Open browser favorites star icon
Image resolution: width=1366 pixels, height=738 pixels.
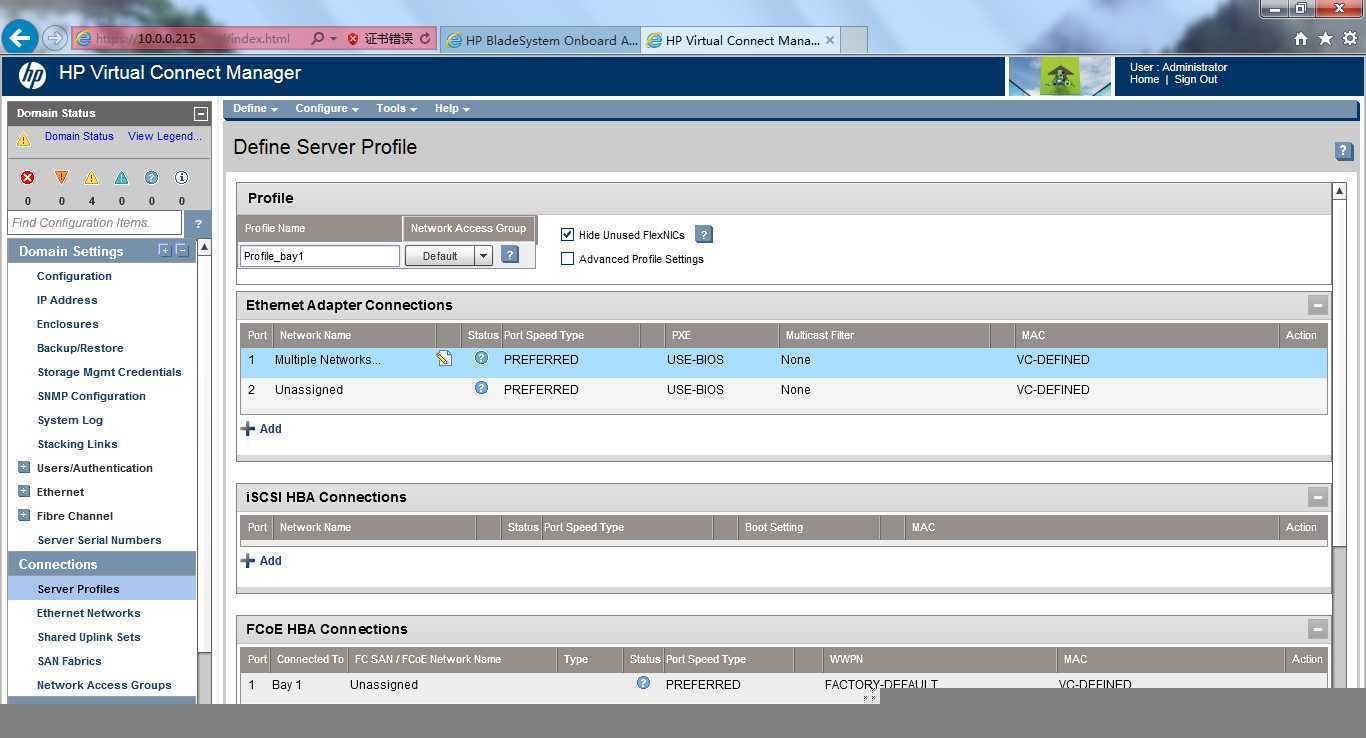pyautogui.click(x=1325, y=38)
